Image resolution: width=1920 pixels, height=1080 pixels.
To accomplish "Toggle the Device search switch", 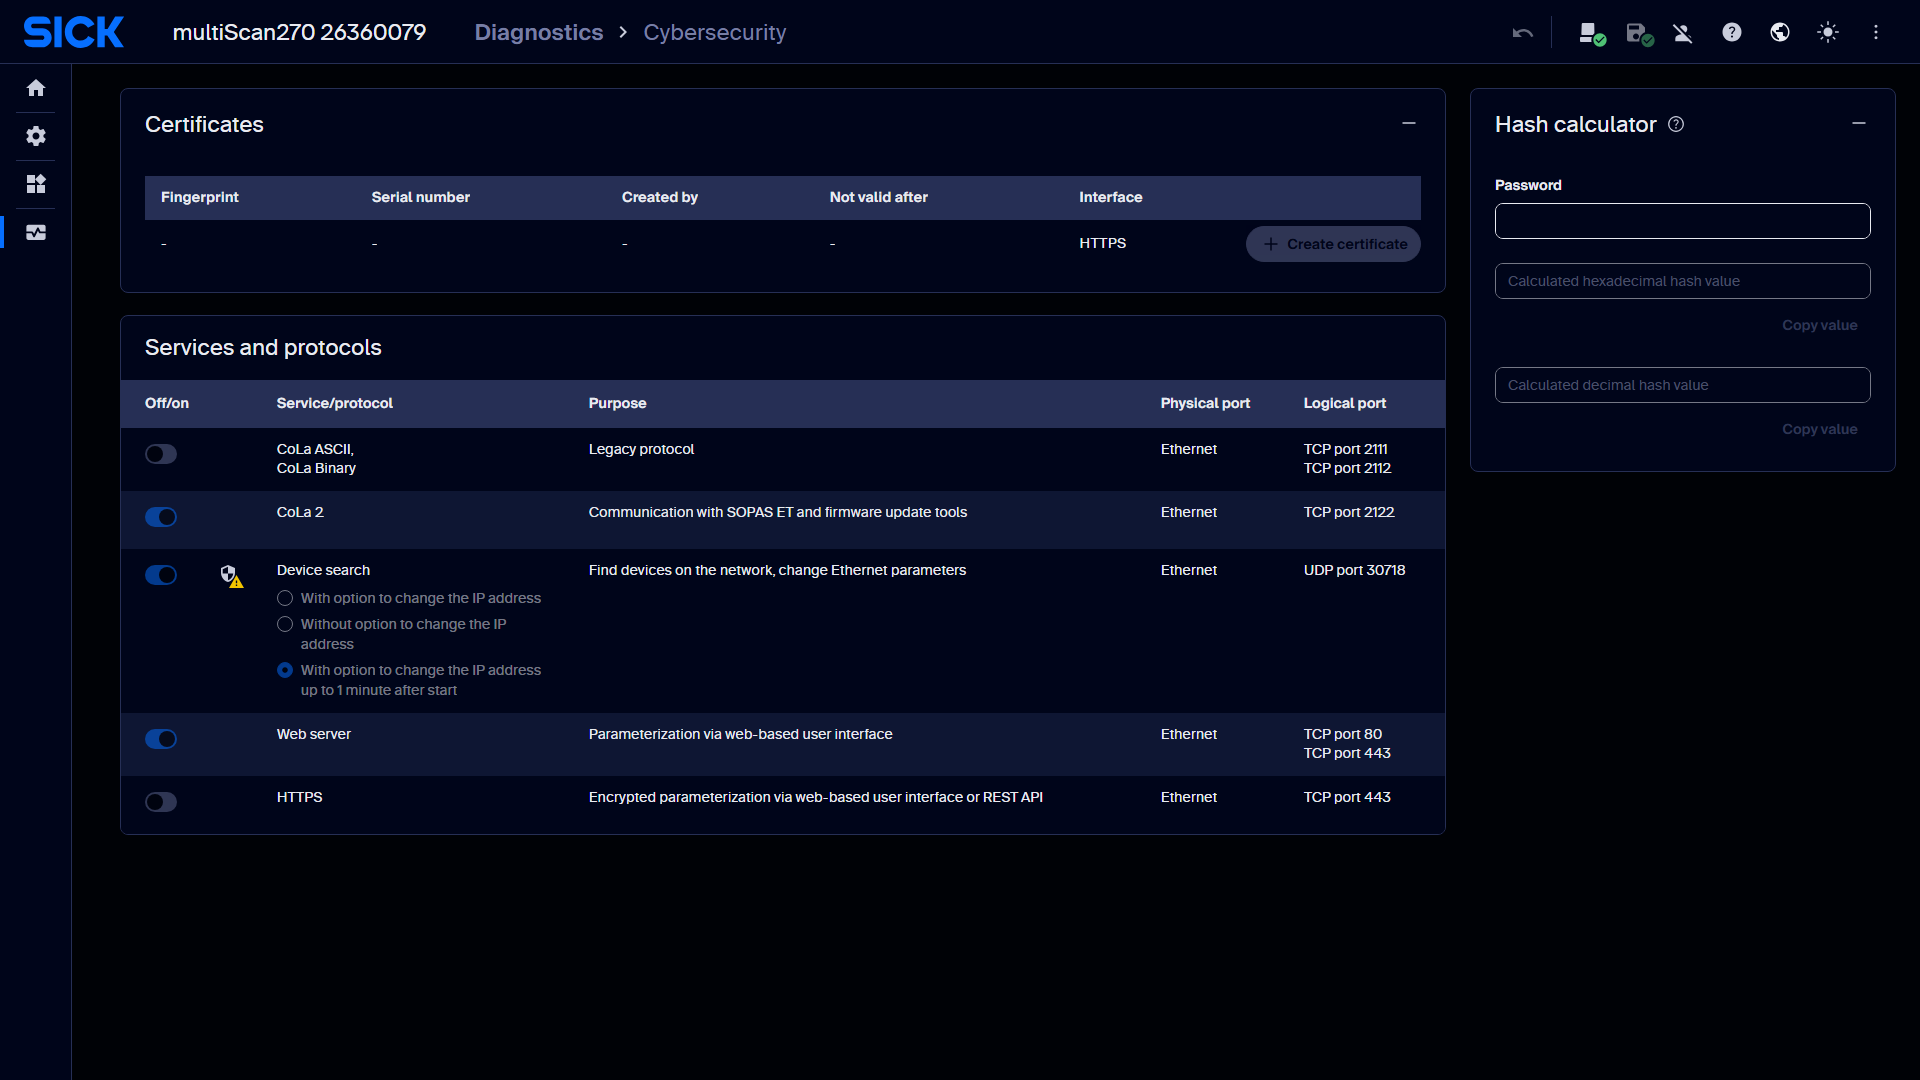I will coord(161,575).
